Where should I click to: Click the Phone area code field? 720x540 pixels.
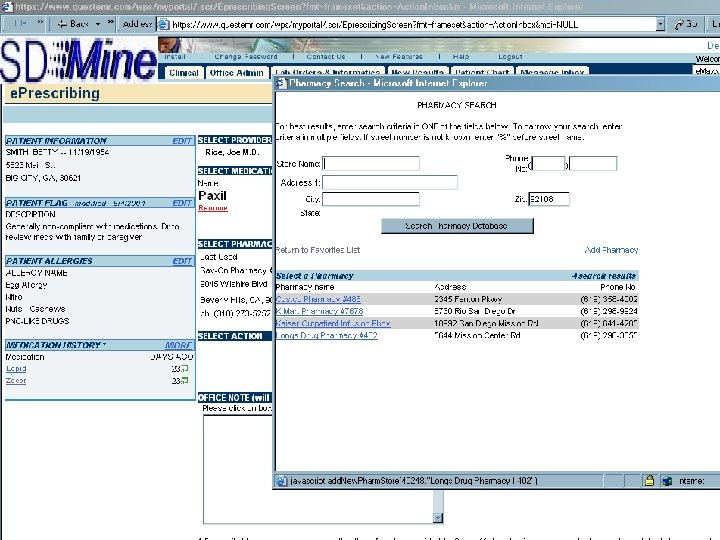(548, 163)
